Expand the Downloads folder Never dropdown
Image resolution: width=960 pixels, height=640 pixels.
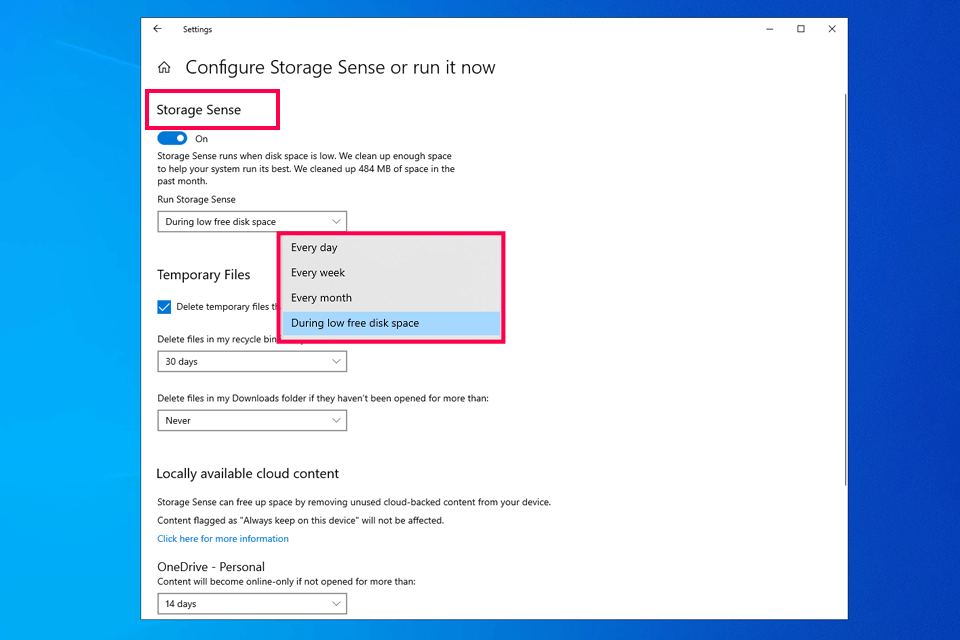tap(252, 421)
